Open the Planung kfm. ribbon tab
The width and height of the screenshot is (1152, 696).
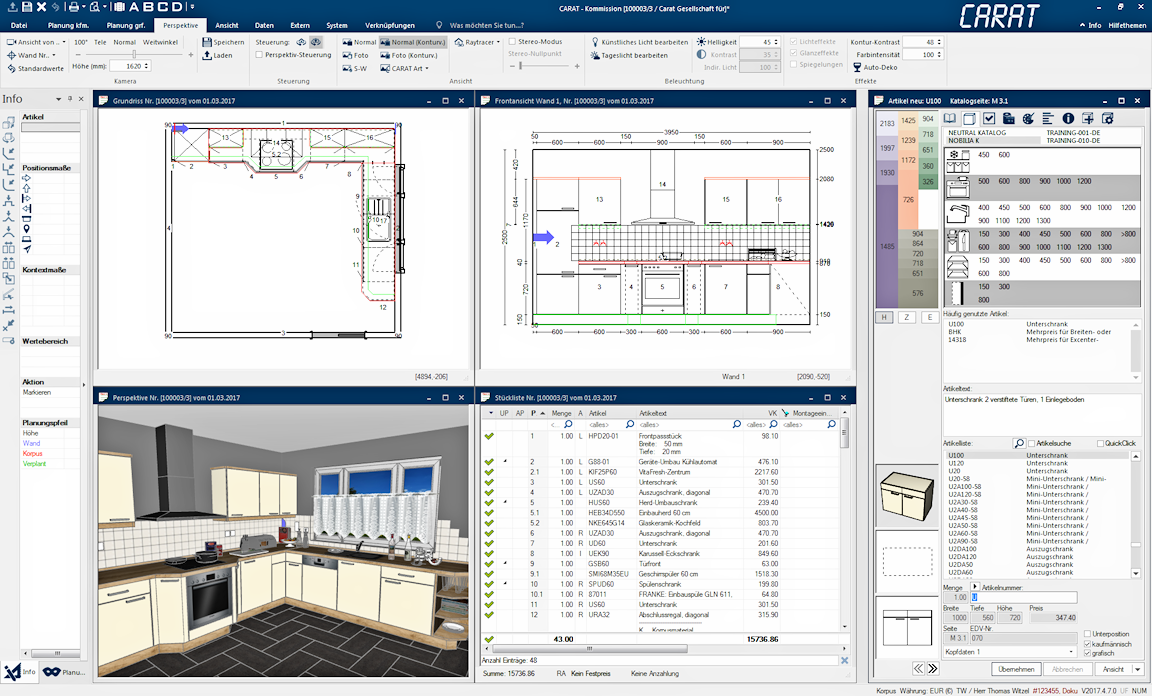coord(68,24)
